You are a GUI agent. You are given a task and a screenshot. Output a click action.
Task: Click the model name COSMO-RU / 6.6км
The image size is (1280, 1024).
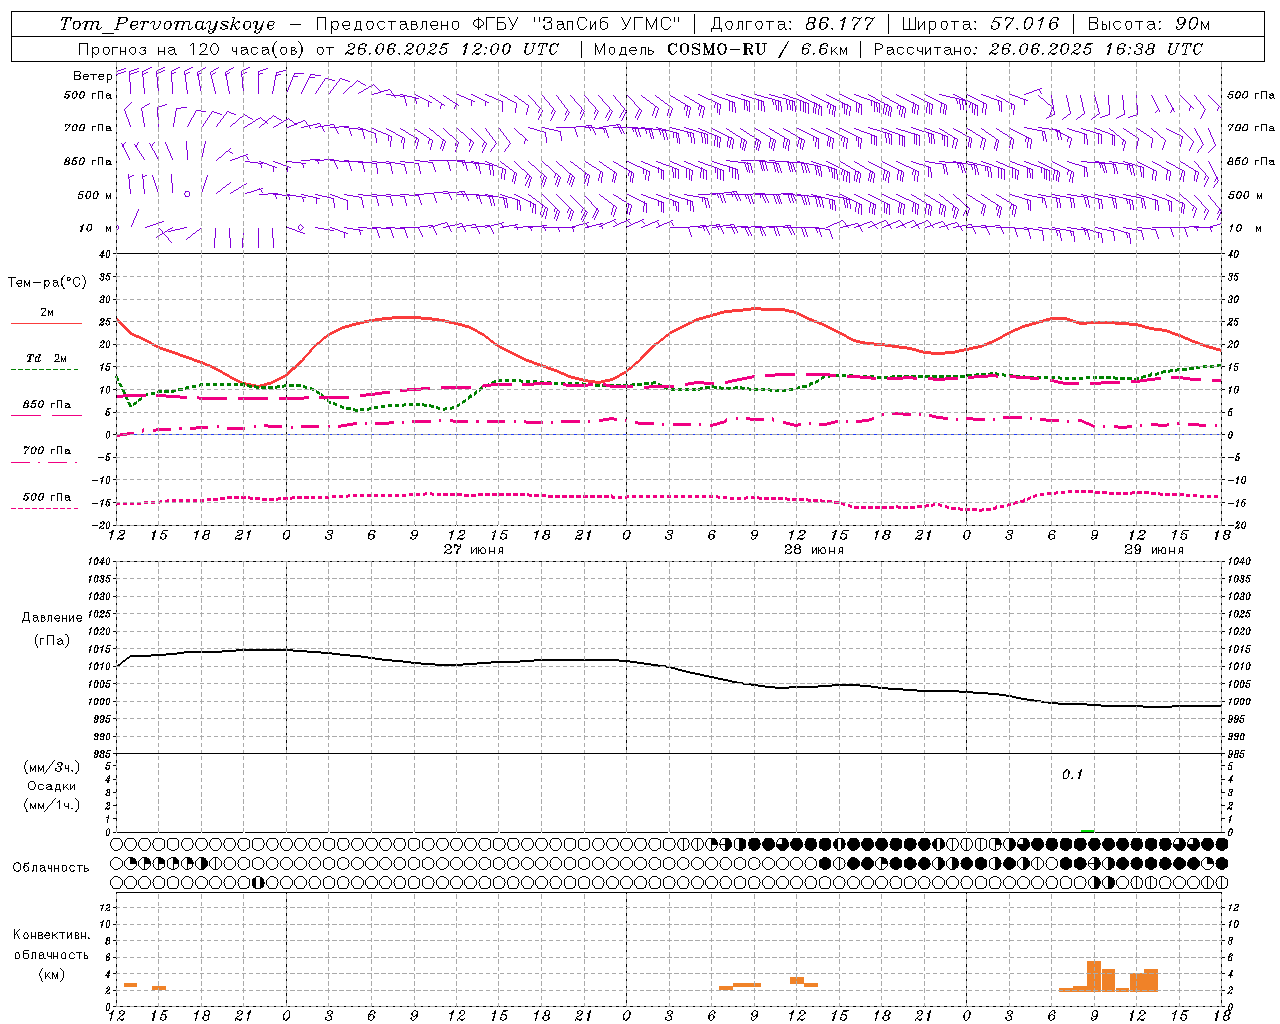point(757,49)
